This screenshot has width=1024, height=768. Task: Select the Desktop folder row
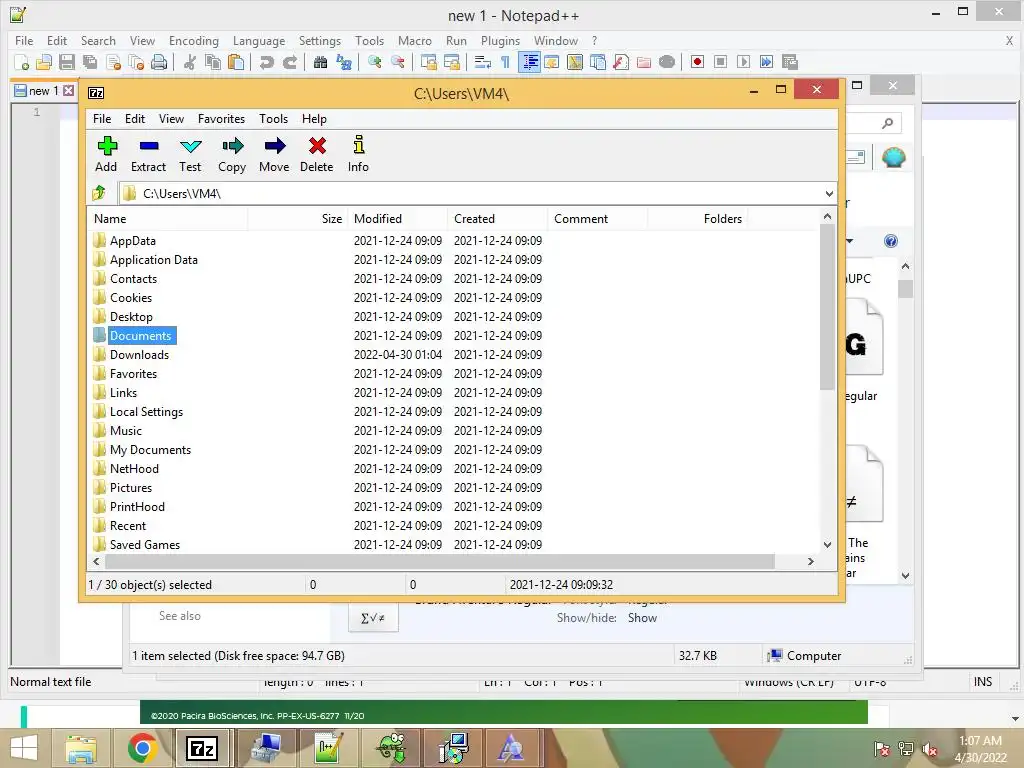pos(454,317)
